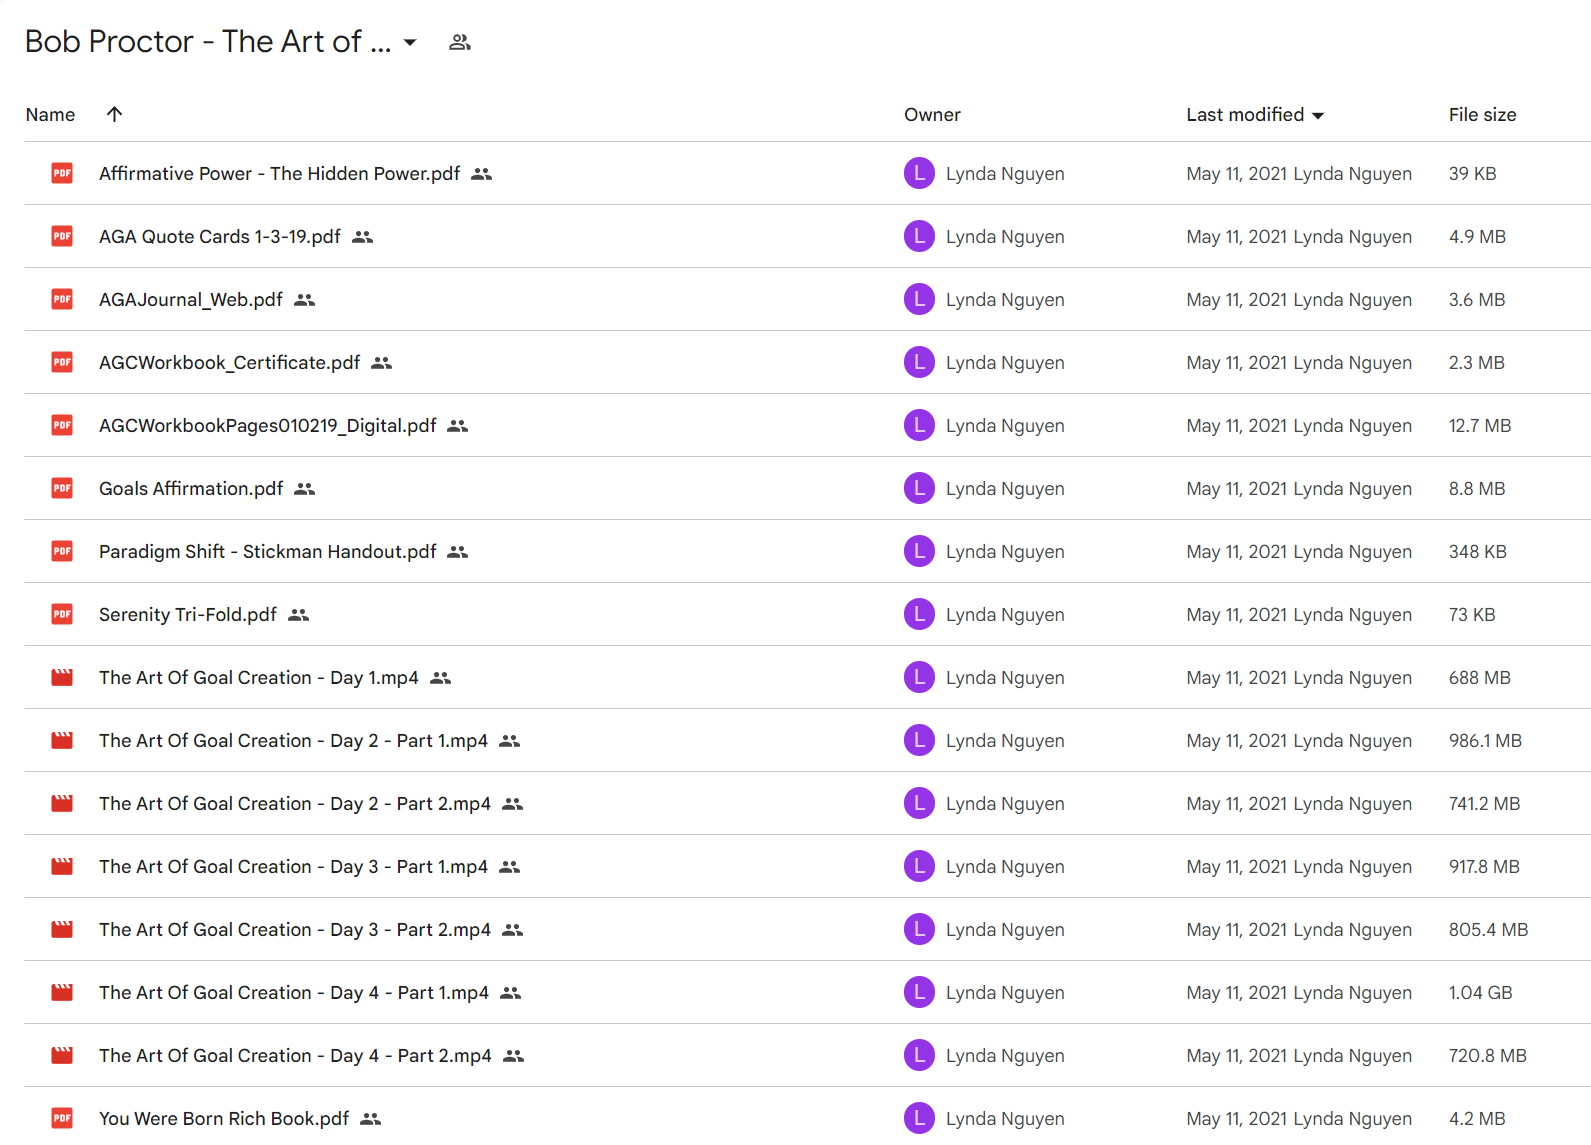Click video icon for Day 4 - Part 1.mp4
The width and height of the screenshot is (1591, 1145).
click(x=62, y=992)
